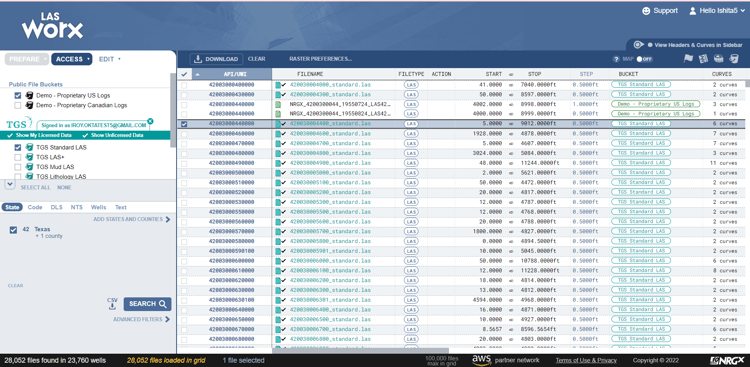
Task: Click the SEARCH button
Action: [x=147, y=304]
